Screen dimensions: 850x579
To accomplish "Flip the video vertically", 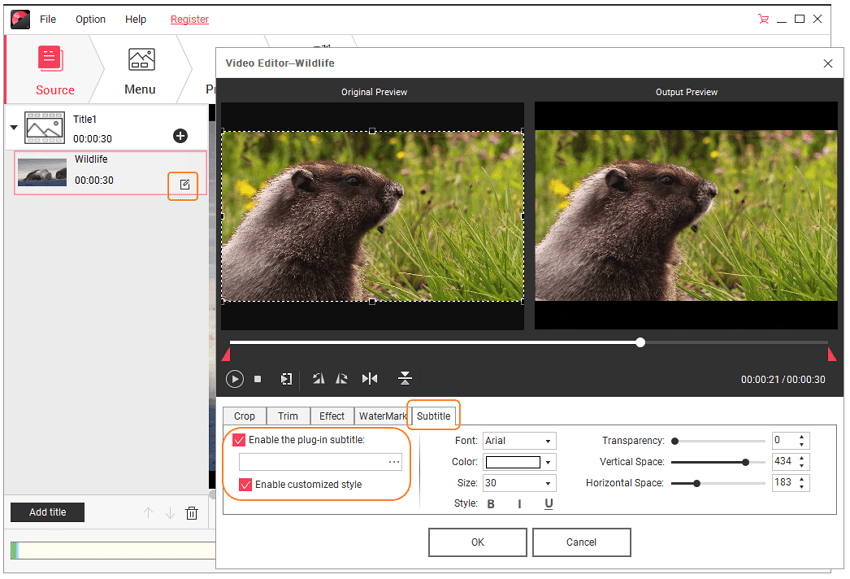I will coord(404,378).
